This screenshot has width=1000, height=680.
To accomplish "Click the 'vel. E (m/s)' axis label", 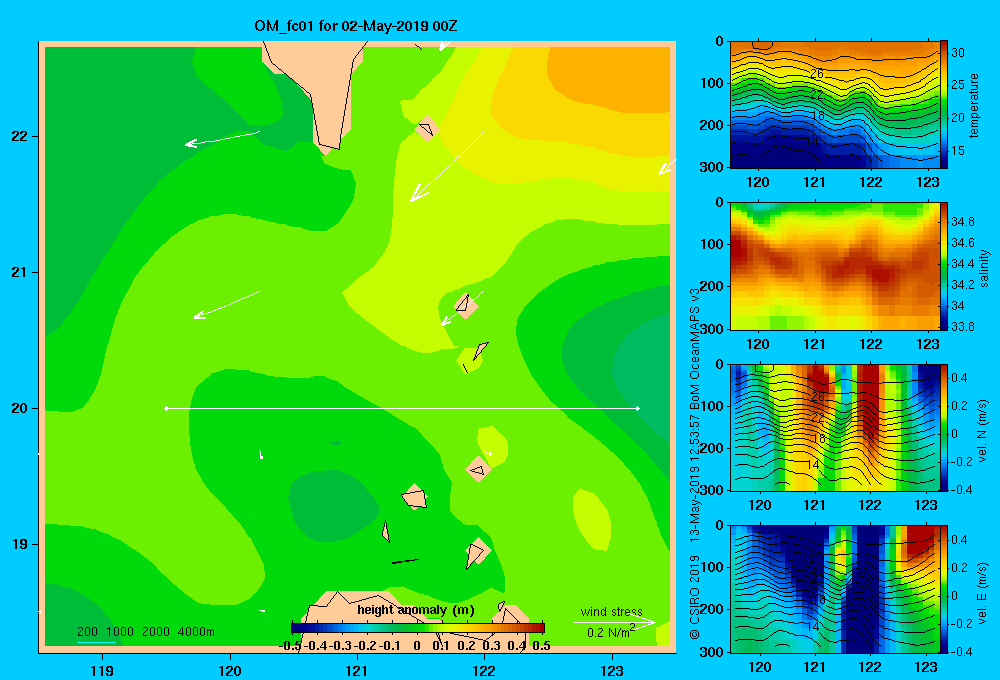I will [x=983, y=593].
